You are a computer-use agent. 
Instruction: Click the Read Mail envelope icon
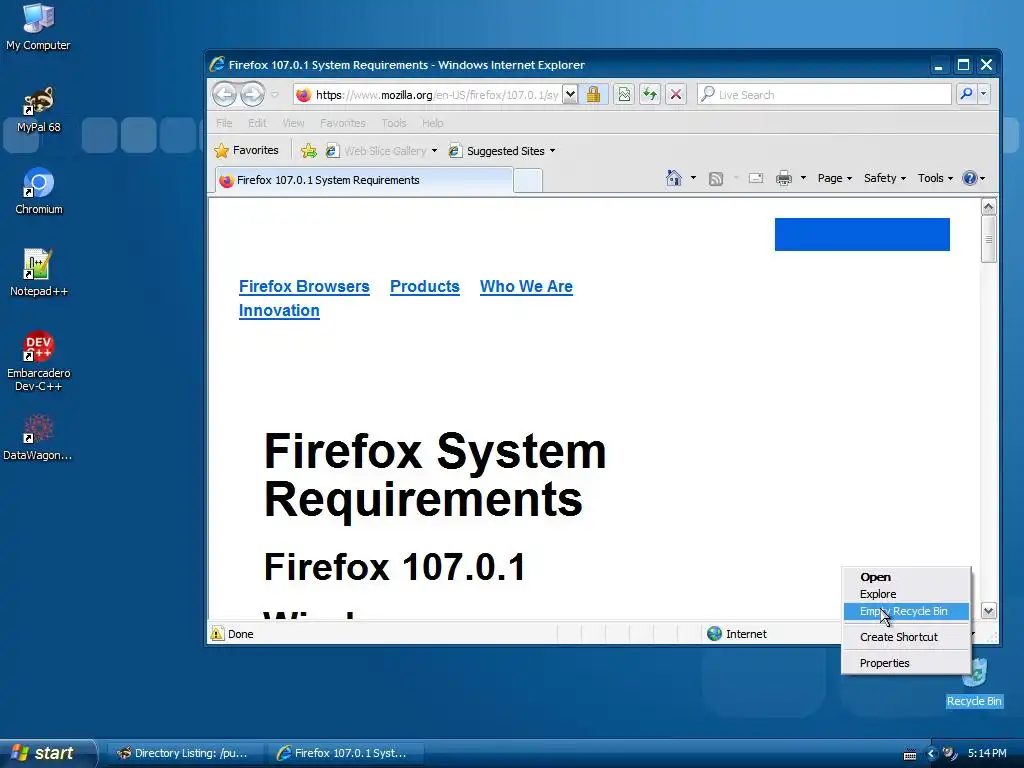pyautogui.click(x=756, y=178)
